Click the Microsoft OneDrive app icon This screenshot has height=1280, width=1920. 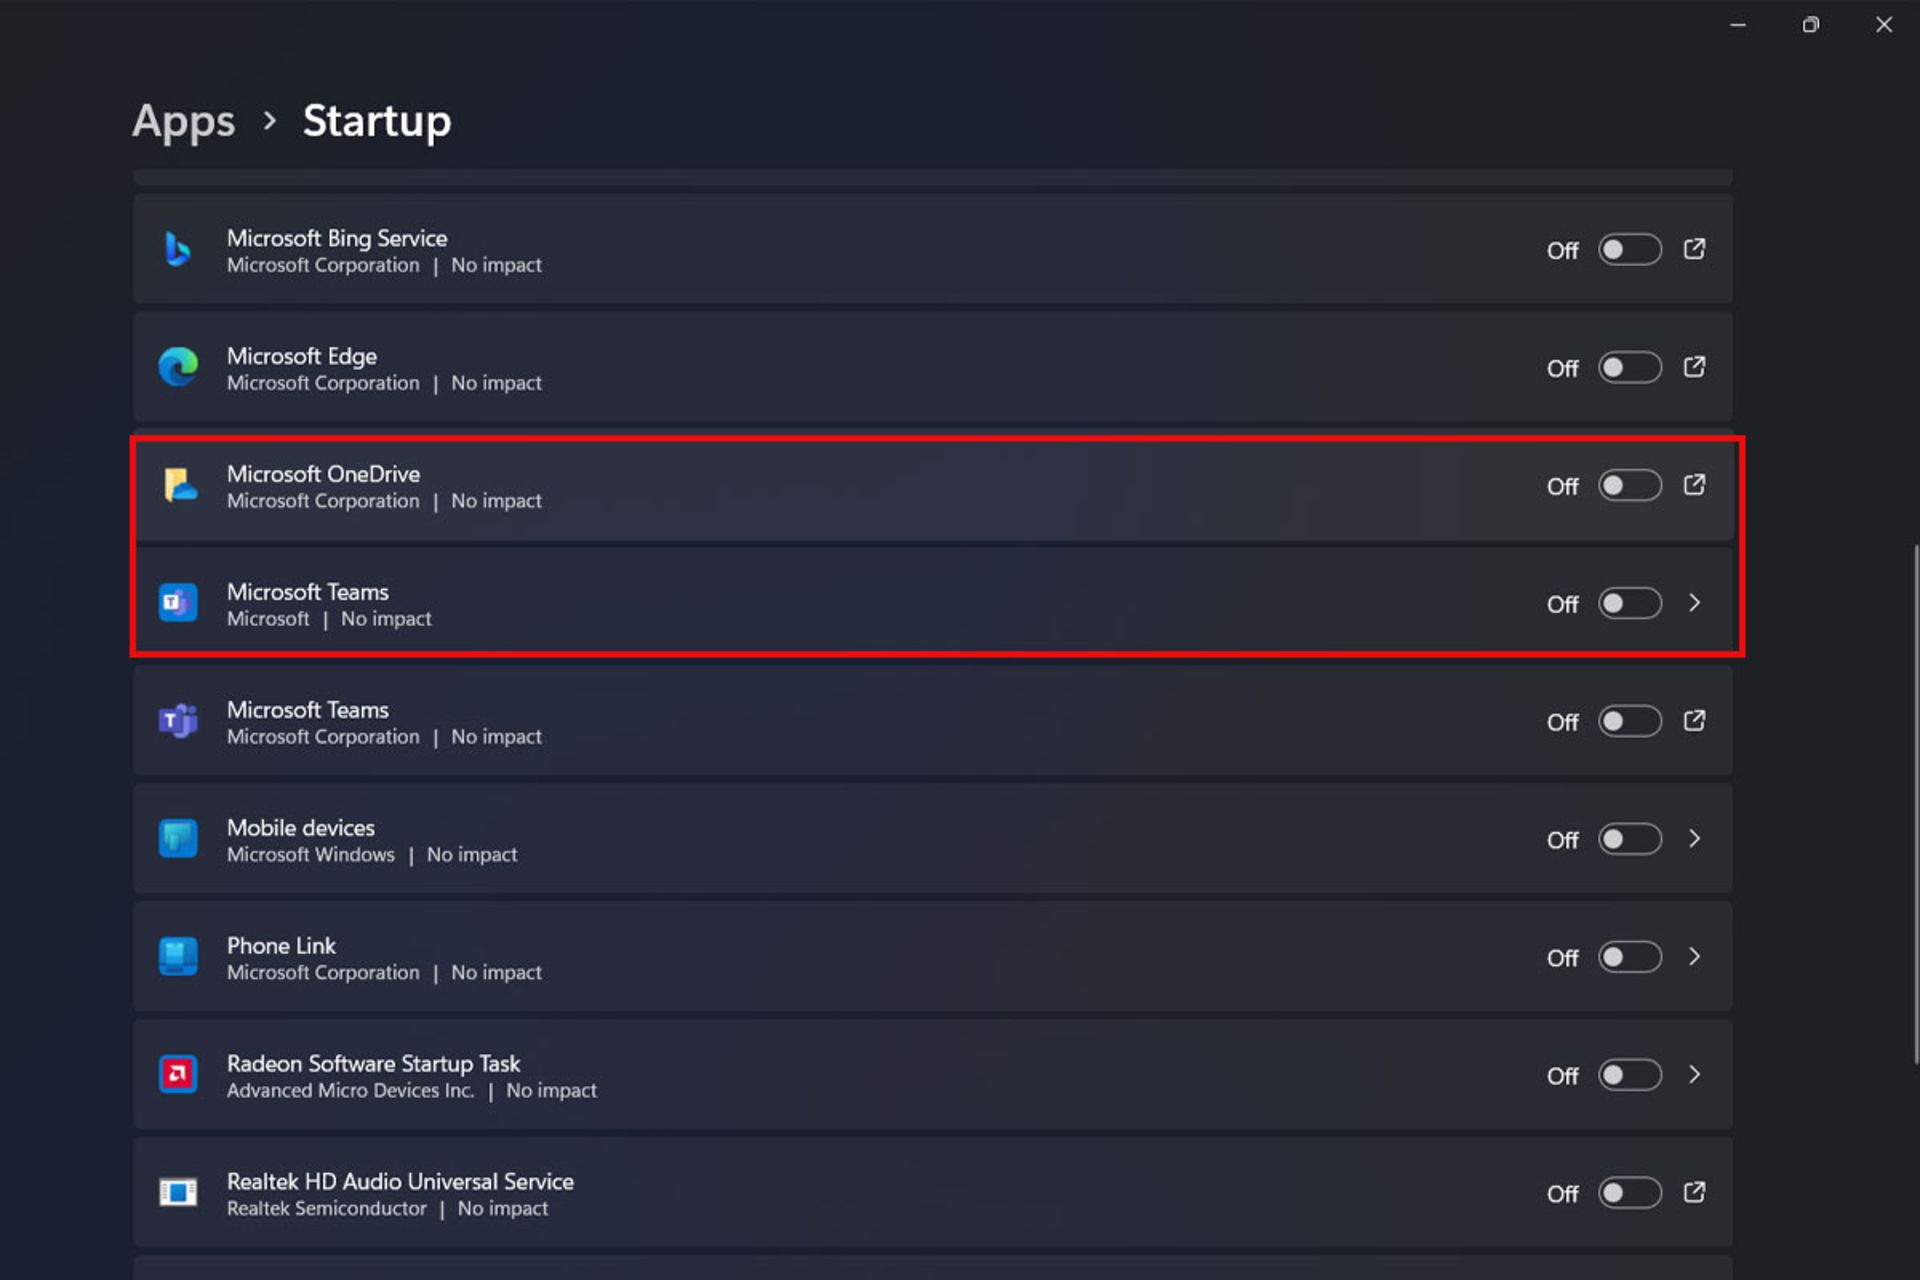click(x=178, y=485)
